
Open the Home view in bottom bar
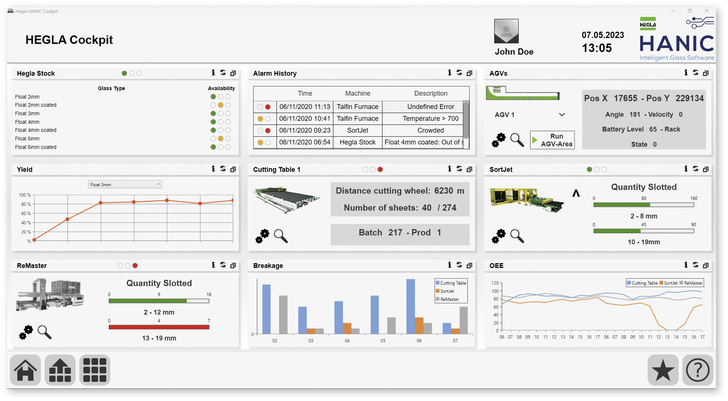[27, 370]
